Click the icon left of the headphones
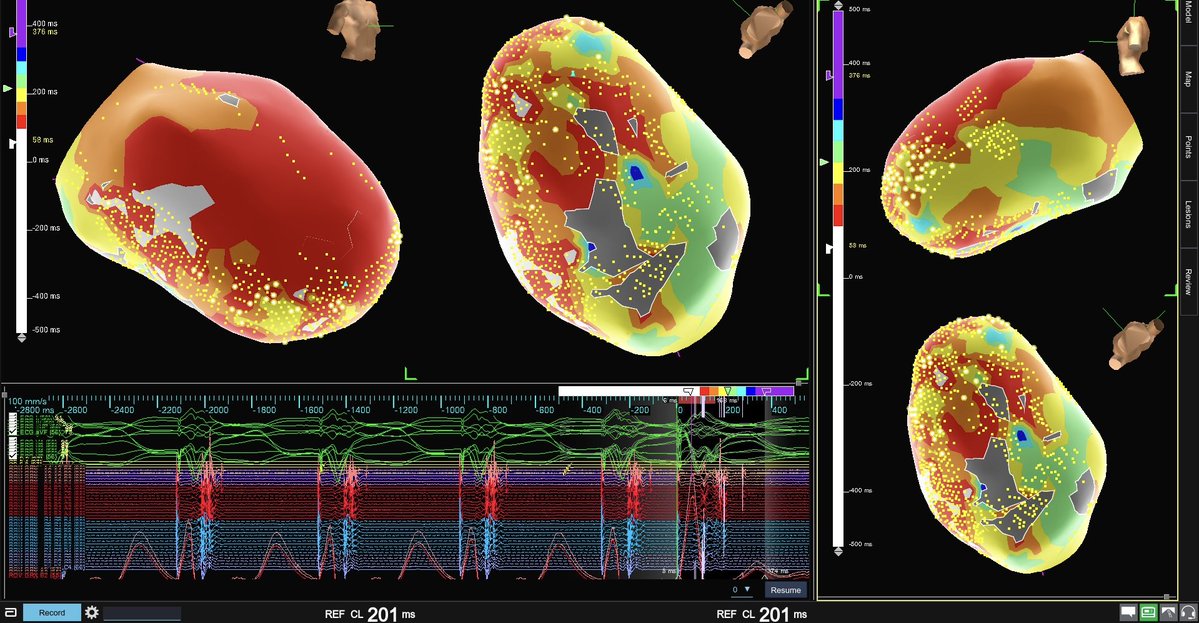The height and width of the screenshot is (623, 1199). (1168, 612)
